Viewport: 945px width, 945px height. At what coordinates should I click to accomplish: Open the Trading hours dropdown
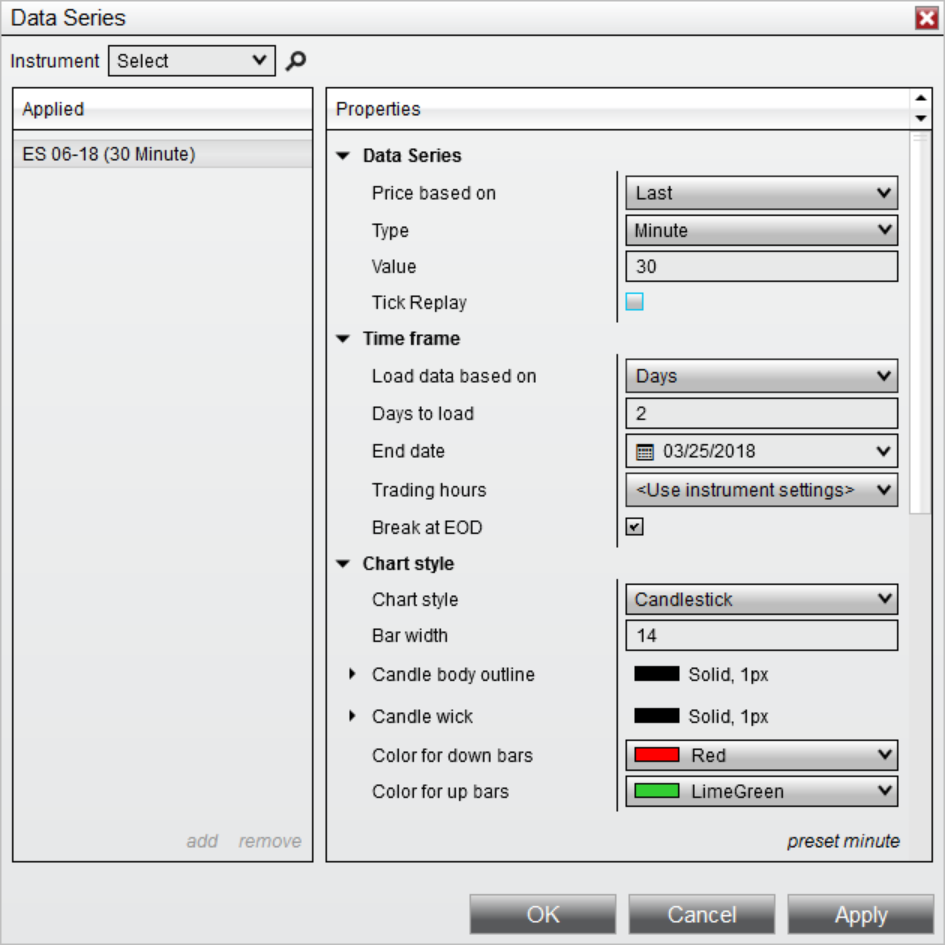pyautogui.click(x=762, y=490)
